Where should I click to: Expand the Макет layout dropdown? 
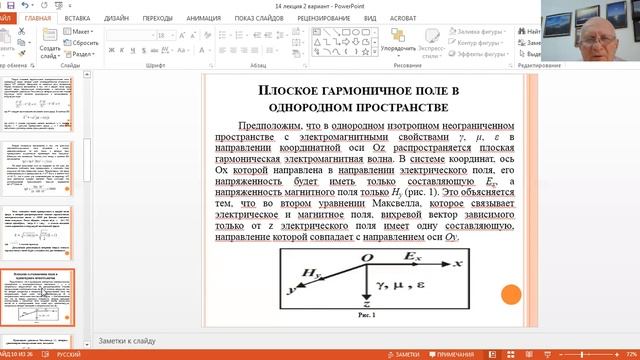78,31
